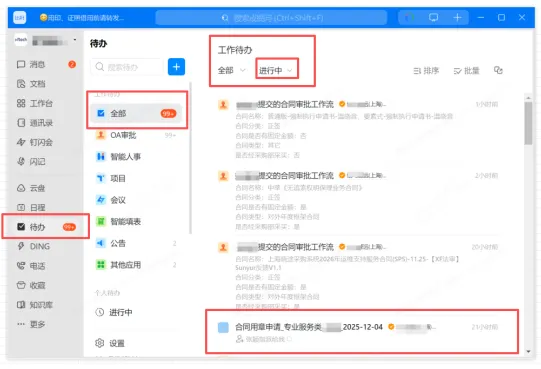This screenshot has height=369, width=541.
Task: Select the 公告 category
Action: pyautogui.click(x=136, y=243)
